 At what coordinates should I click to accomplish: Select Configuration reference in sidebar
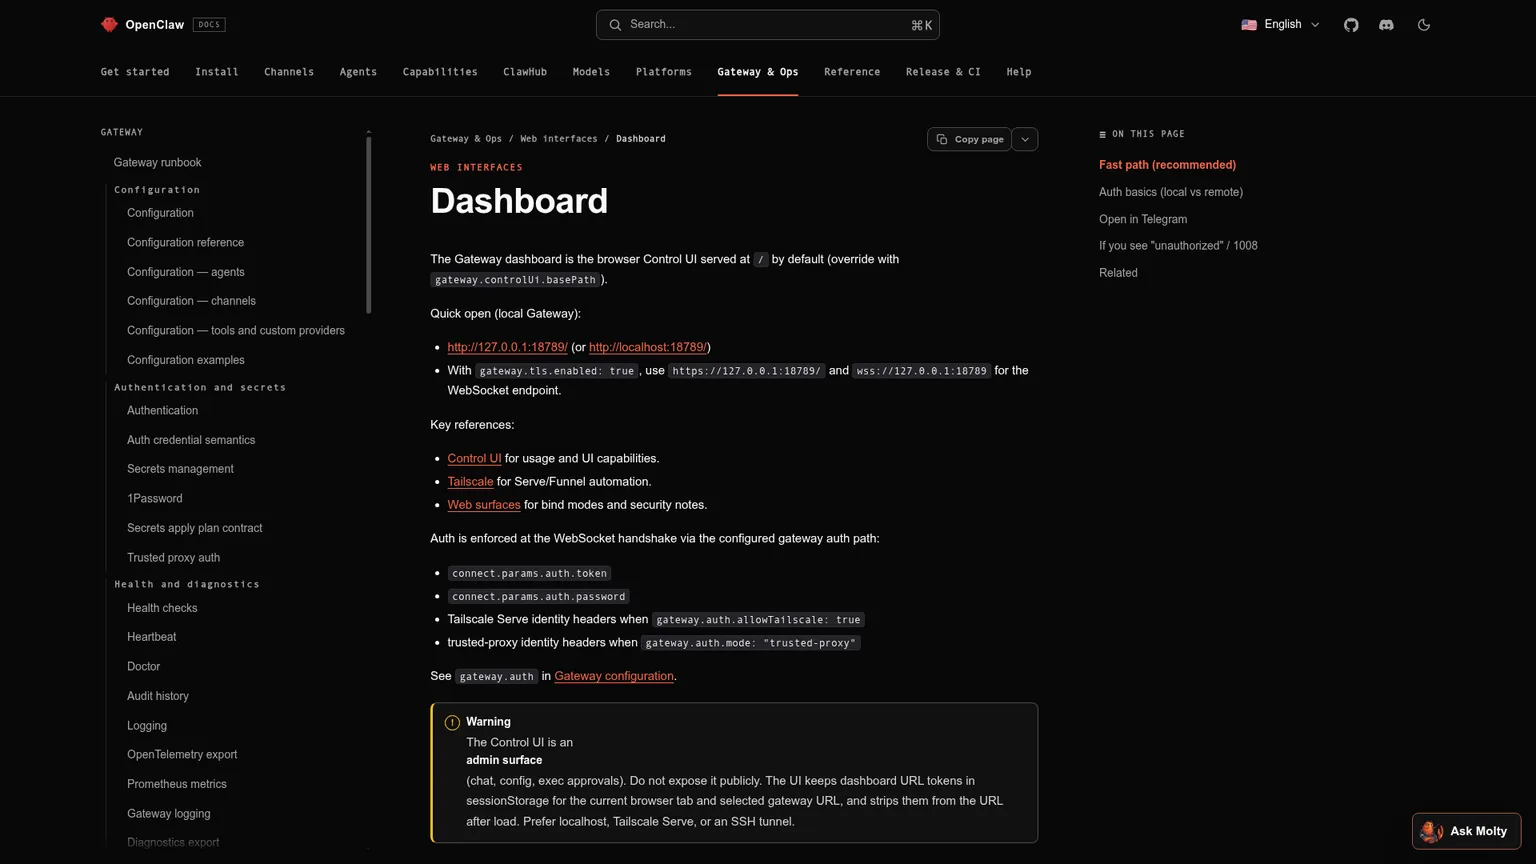(x=185, y=243)
